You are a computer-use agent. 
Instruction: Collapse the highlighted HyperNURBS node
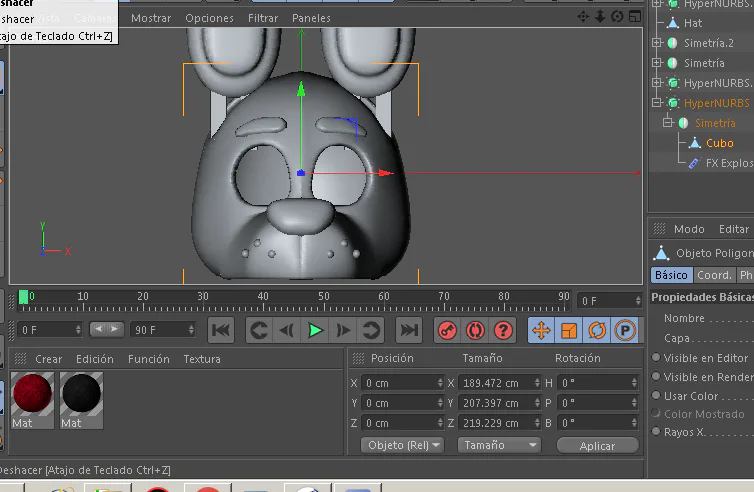point(656,102)
